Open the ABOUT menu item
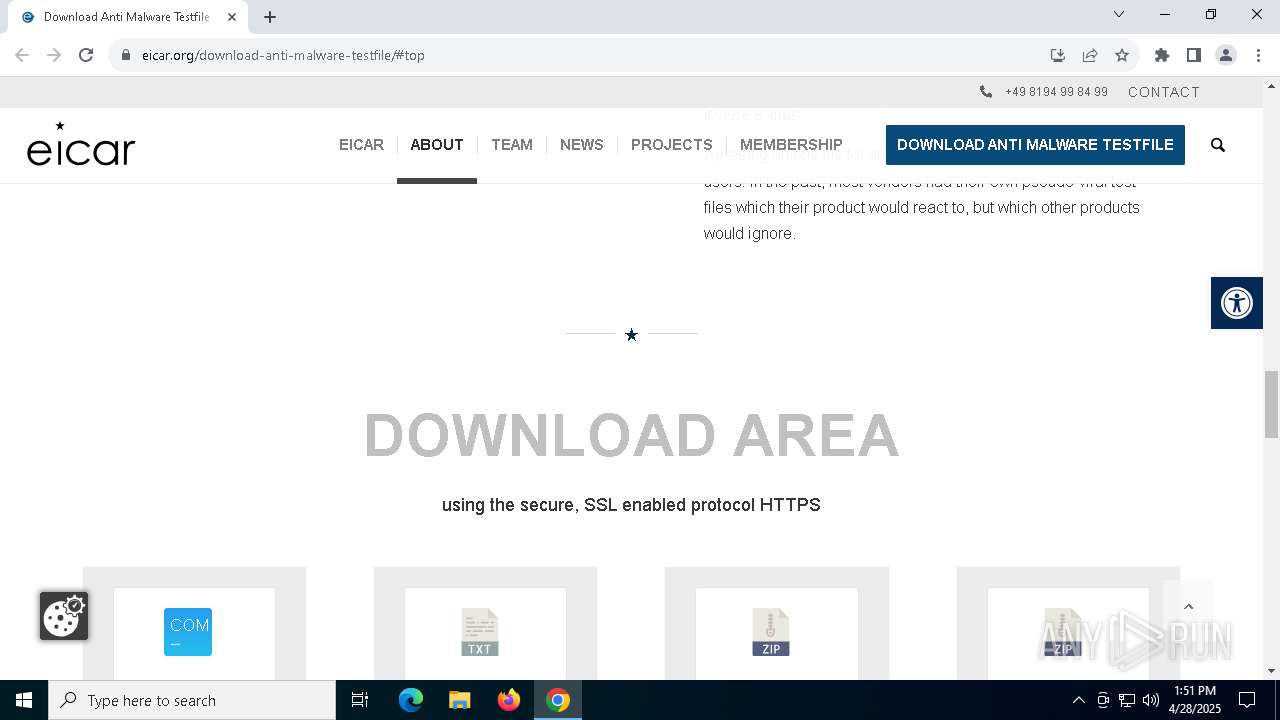The height and width of the screenshot is (720, 1280). click(437, 145)
